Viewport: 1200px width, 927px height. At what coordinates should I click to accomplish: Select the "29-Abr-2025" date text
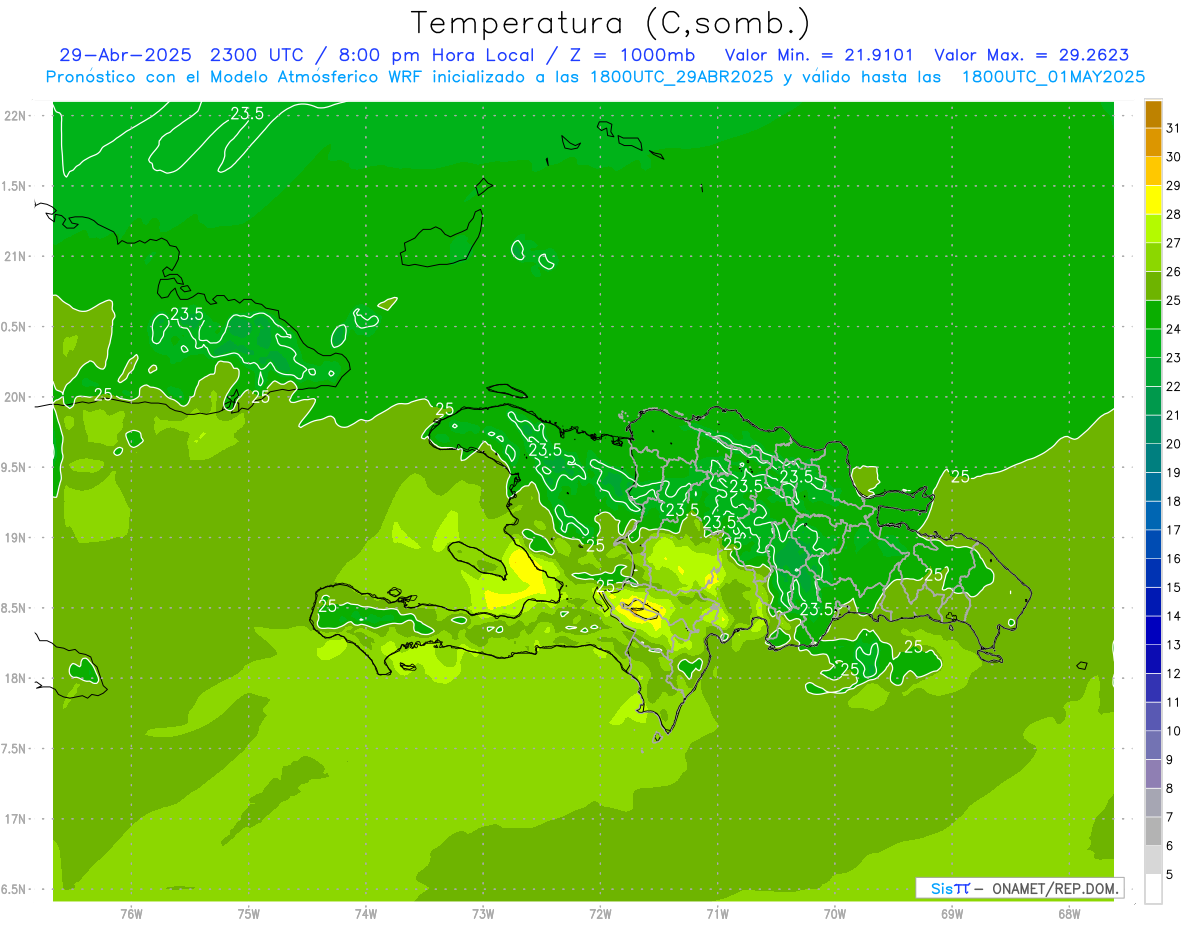(126, 55)
